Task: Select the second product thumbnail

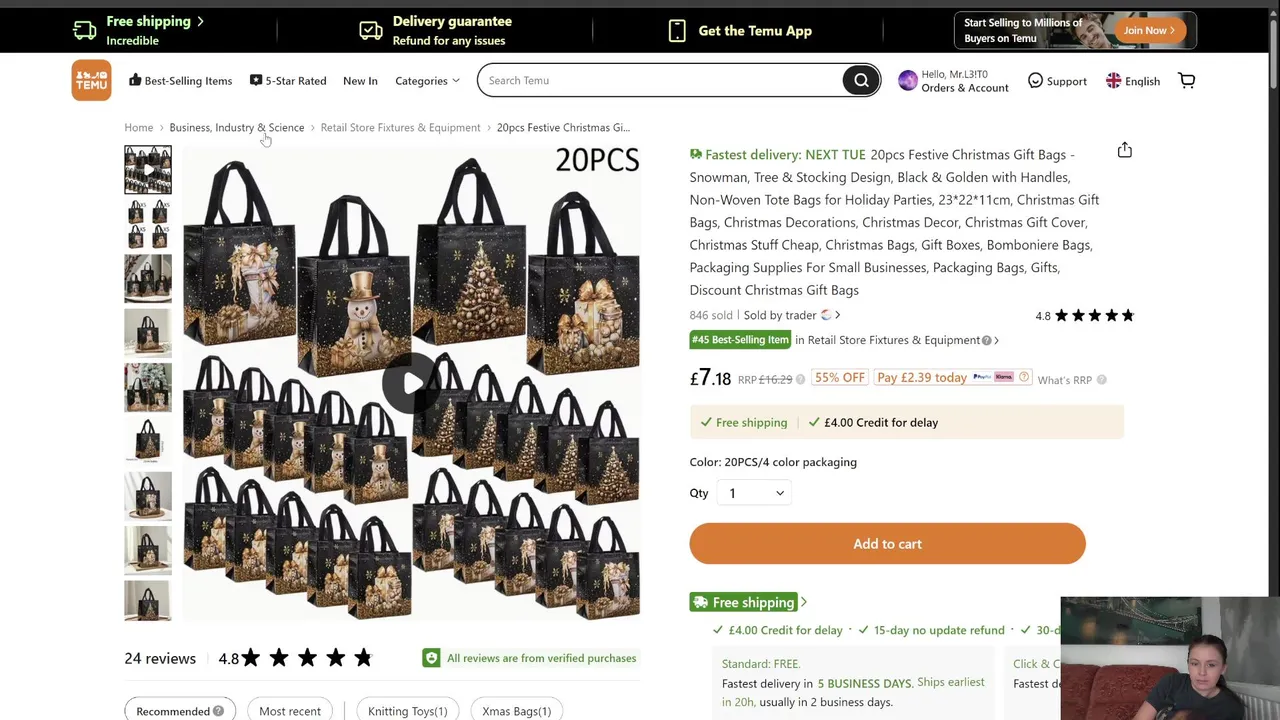Action: coord(148,224)
